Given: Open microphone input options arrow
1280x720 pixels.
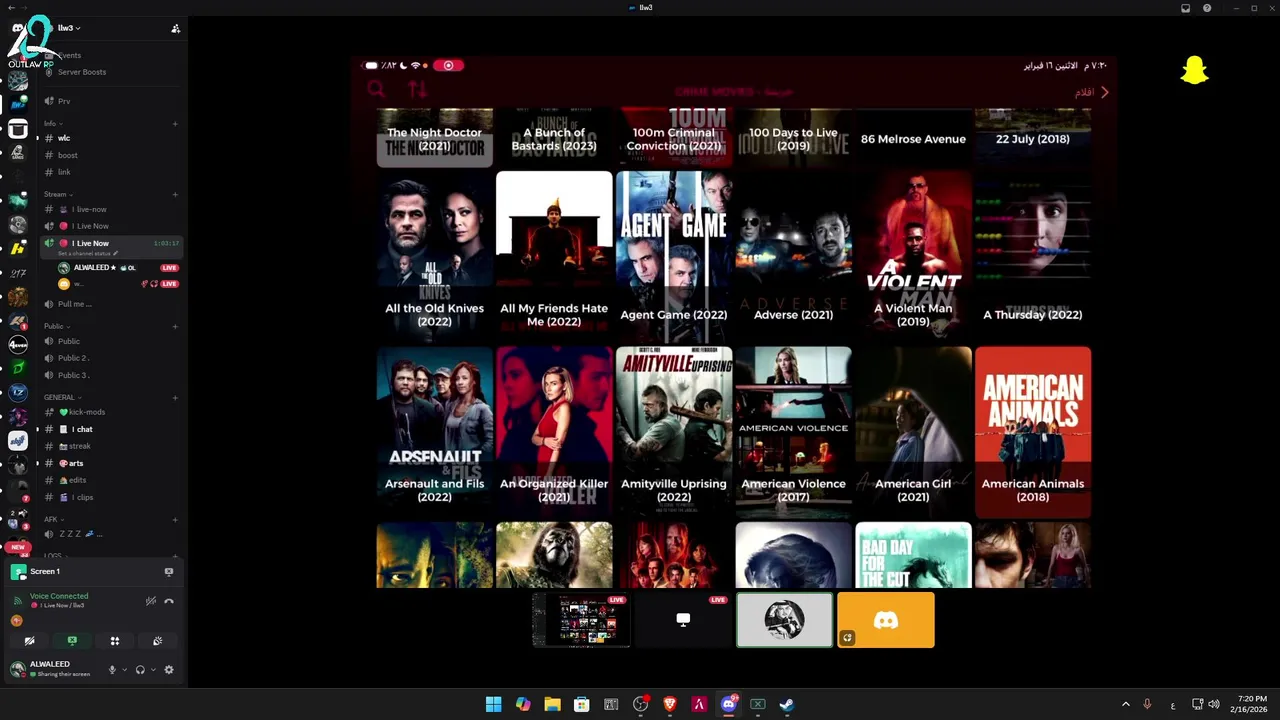Looking at the screenshot, I should coord(124,669).
